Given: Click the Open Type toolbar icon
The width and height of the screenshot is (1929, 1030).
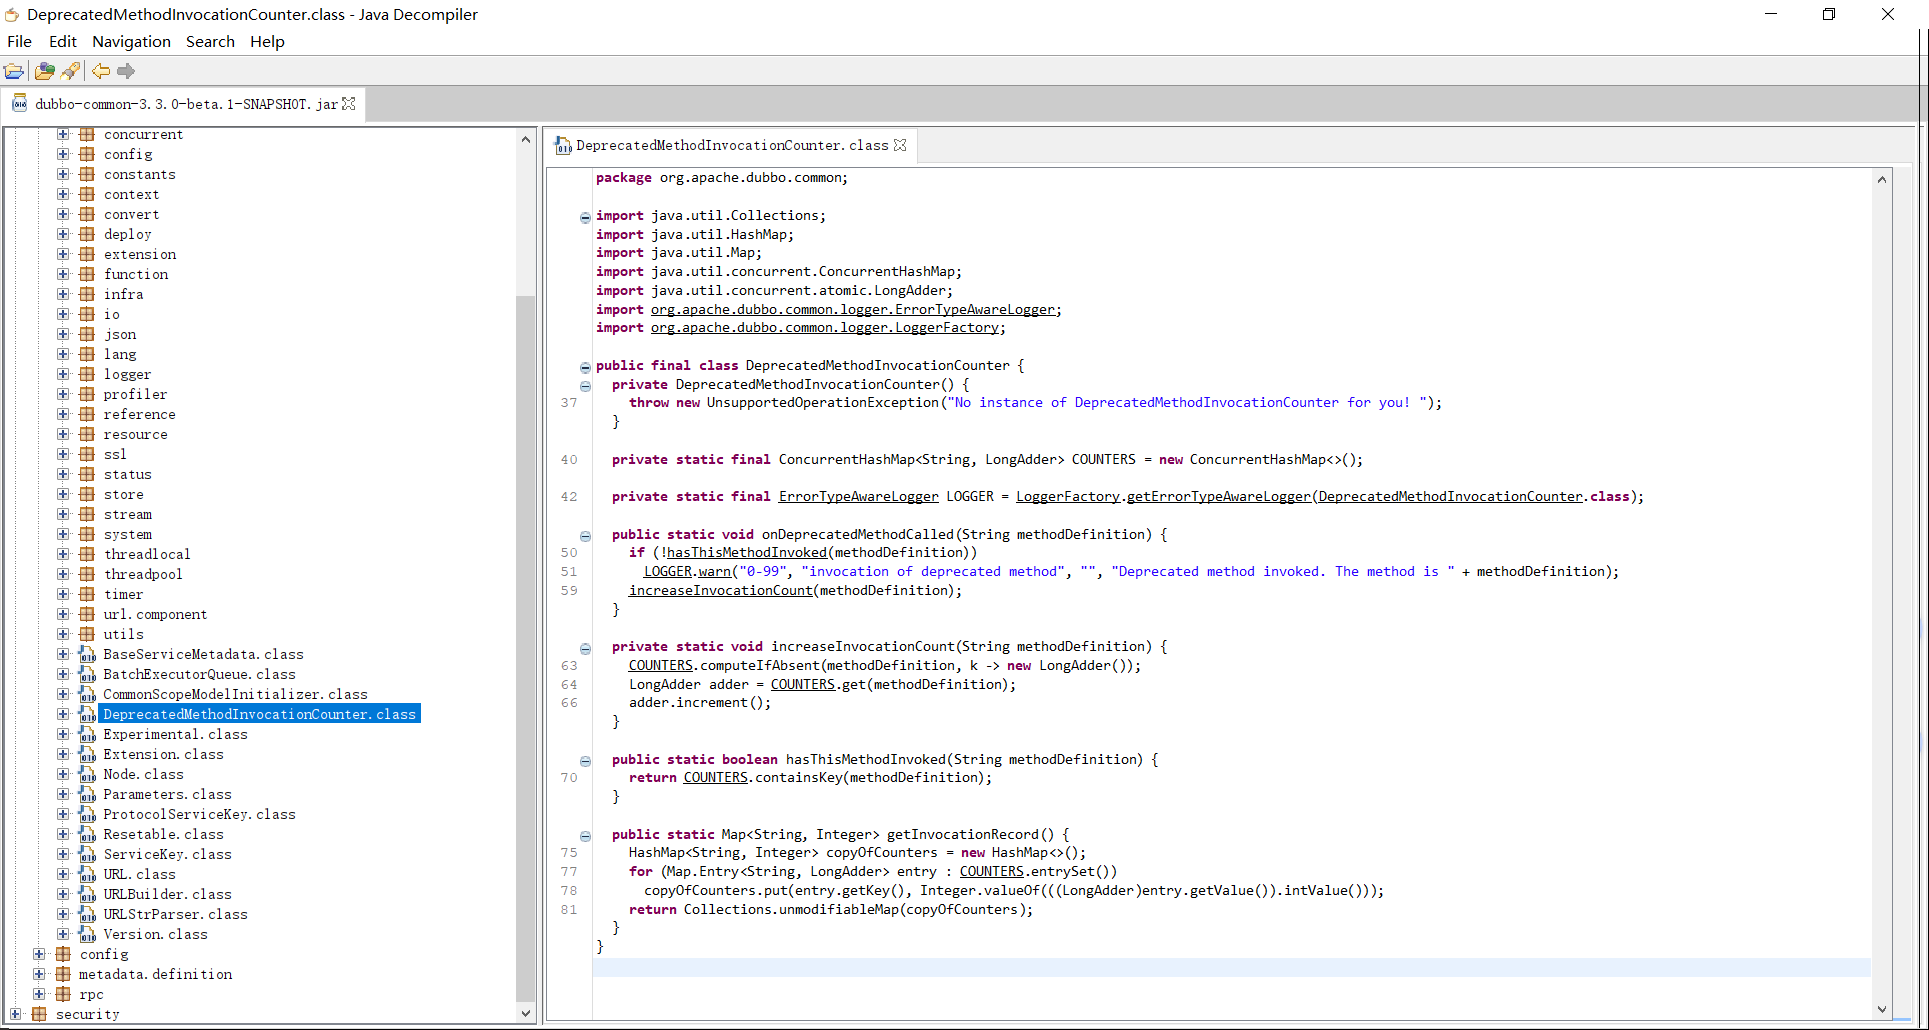Looking at the screenshot, I should 45,71.
